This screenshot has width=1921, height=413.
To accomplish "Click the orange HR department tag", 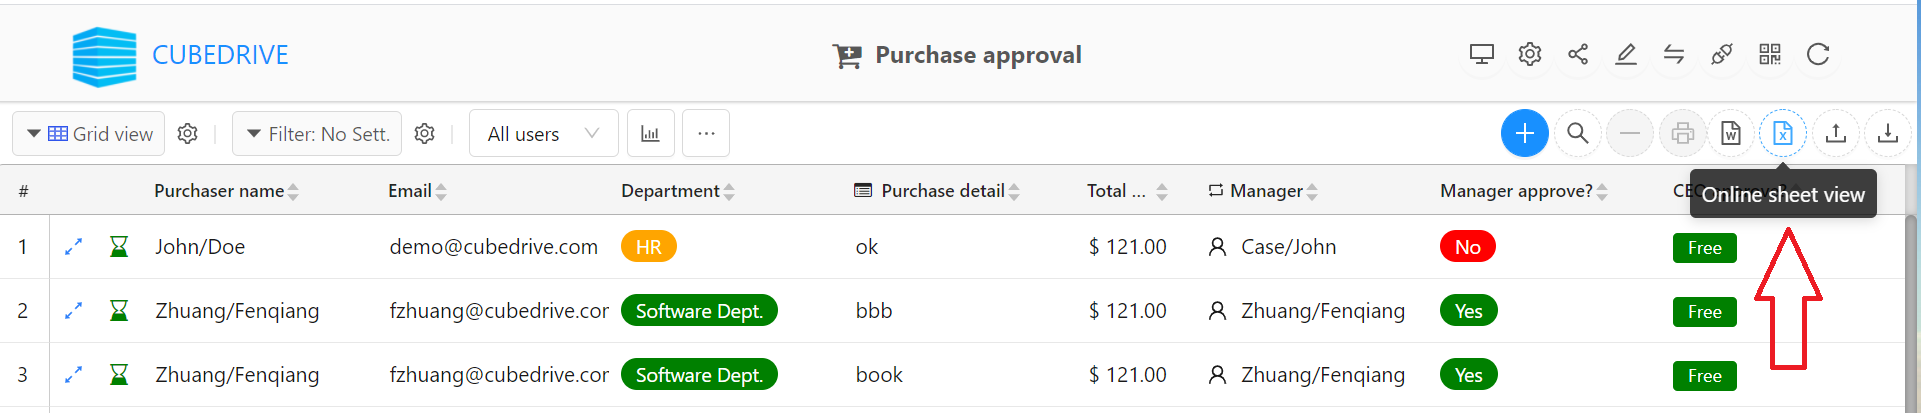I will [x=649, y=246].
